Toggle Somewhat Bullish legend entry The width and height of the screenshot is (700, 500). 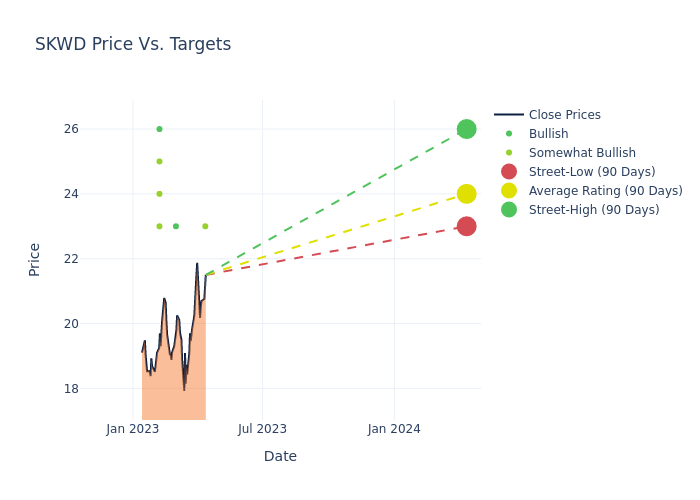[x=582, y=153]
